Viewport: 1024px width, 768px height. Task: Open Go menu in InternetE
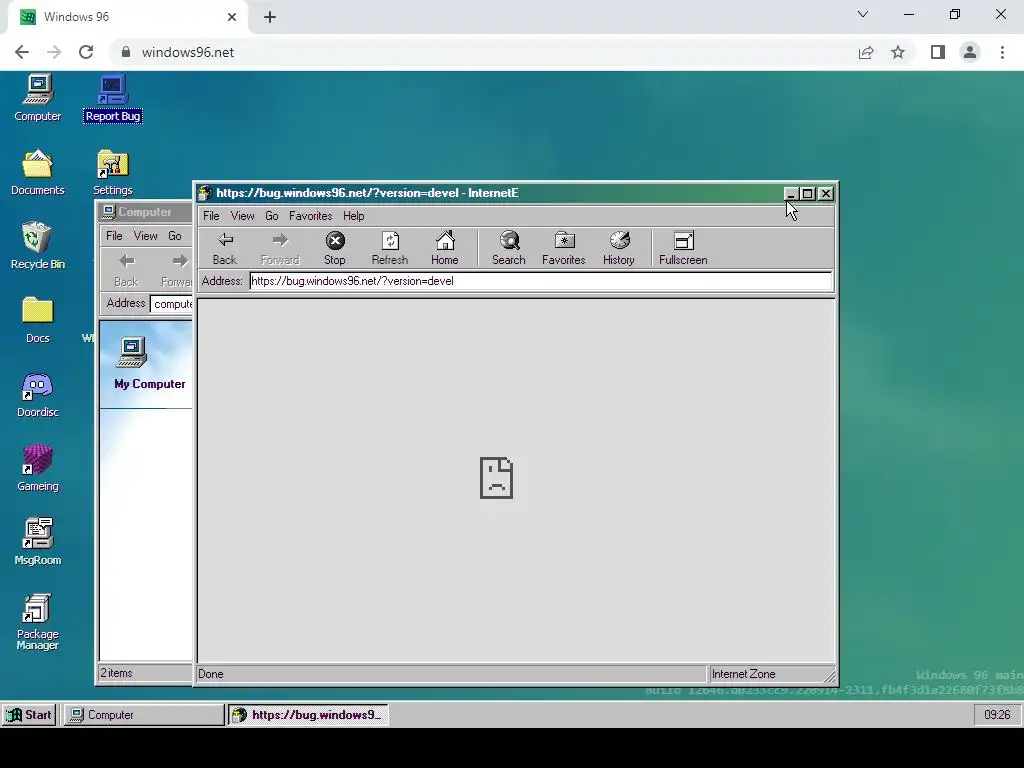point(272,216)
